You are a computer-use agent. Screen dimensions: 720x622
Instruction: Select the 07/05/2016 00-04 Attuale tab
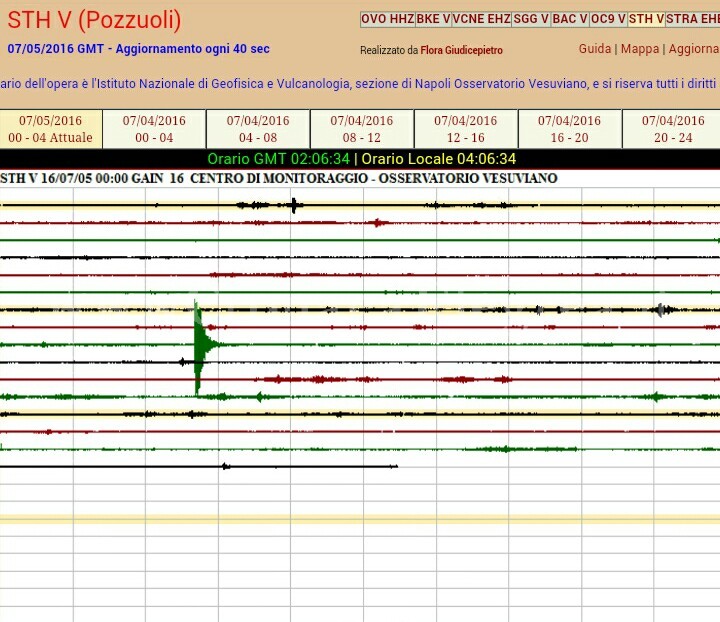(x=50, y=129)
